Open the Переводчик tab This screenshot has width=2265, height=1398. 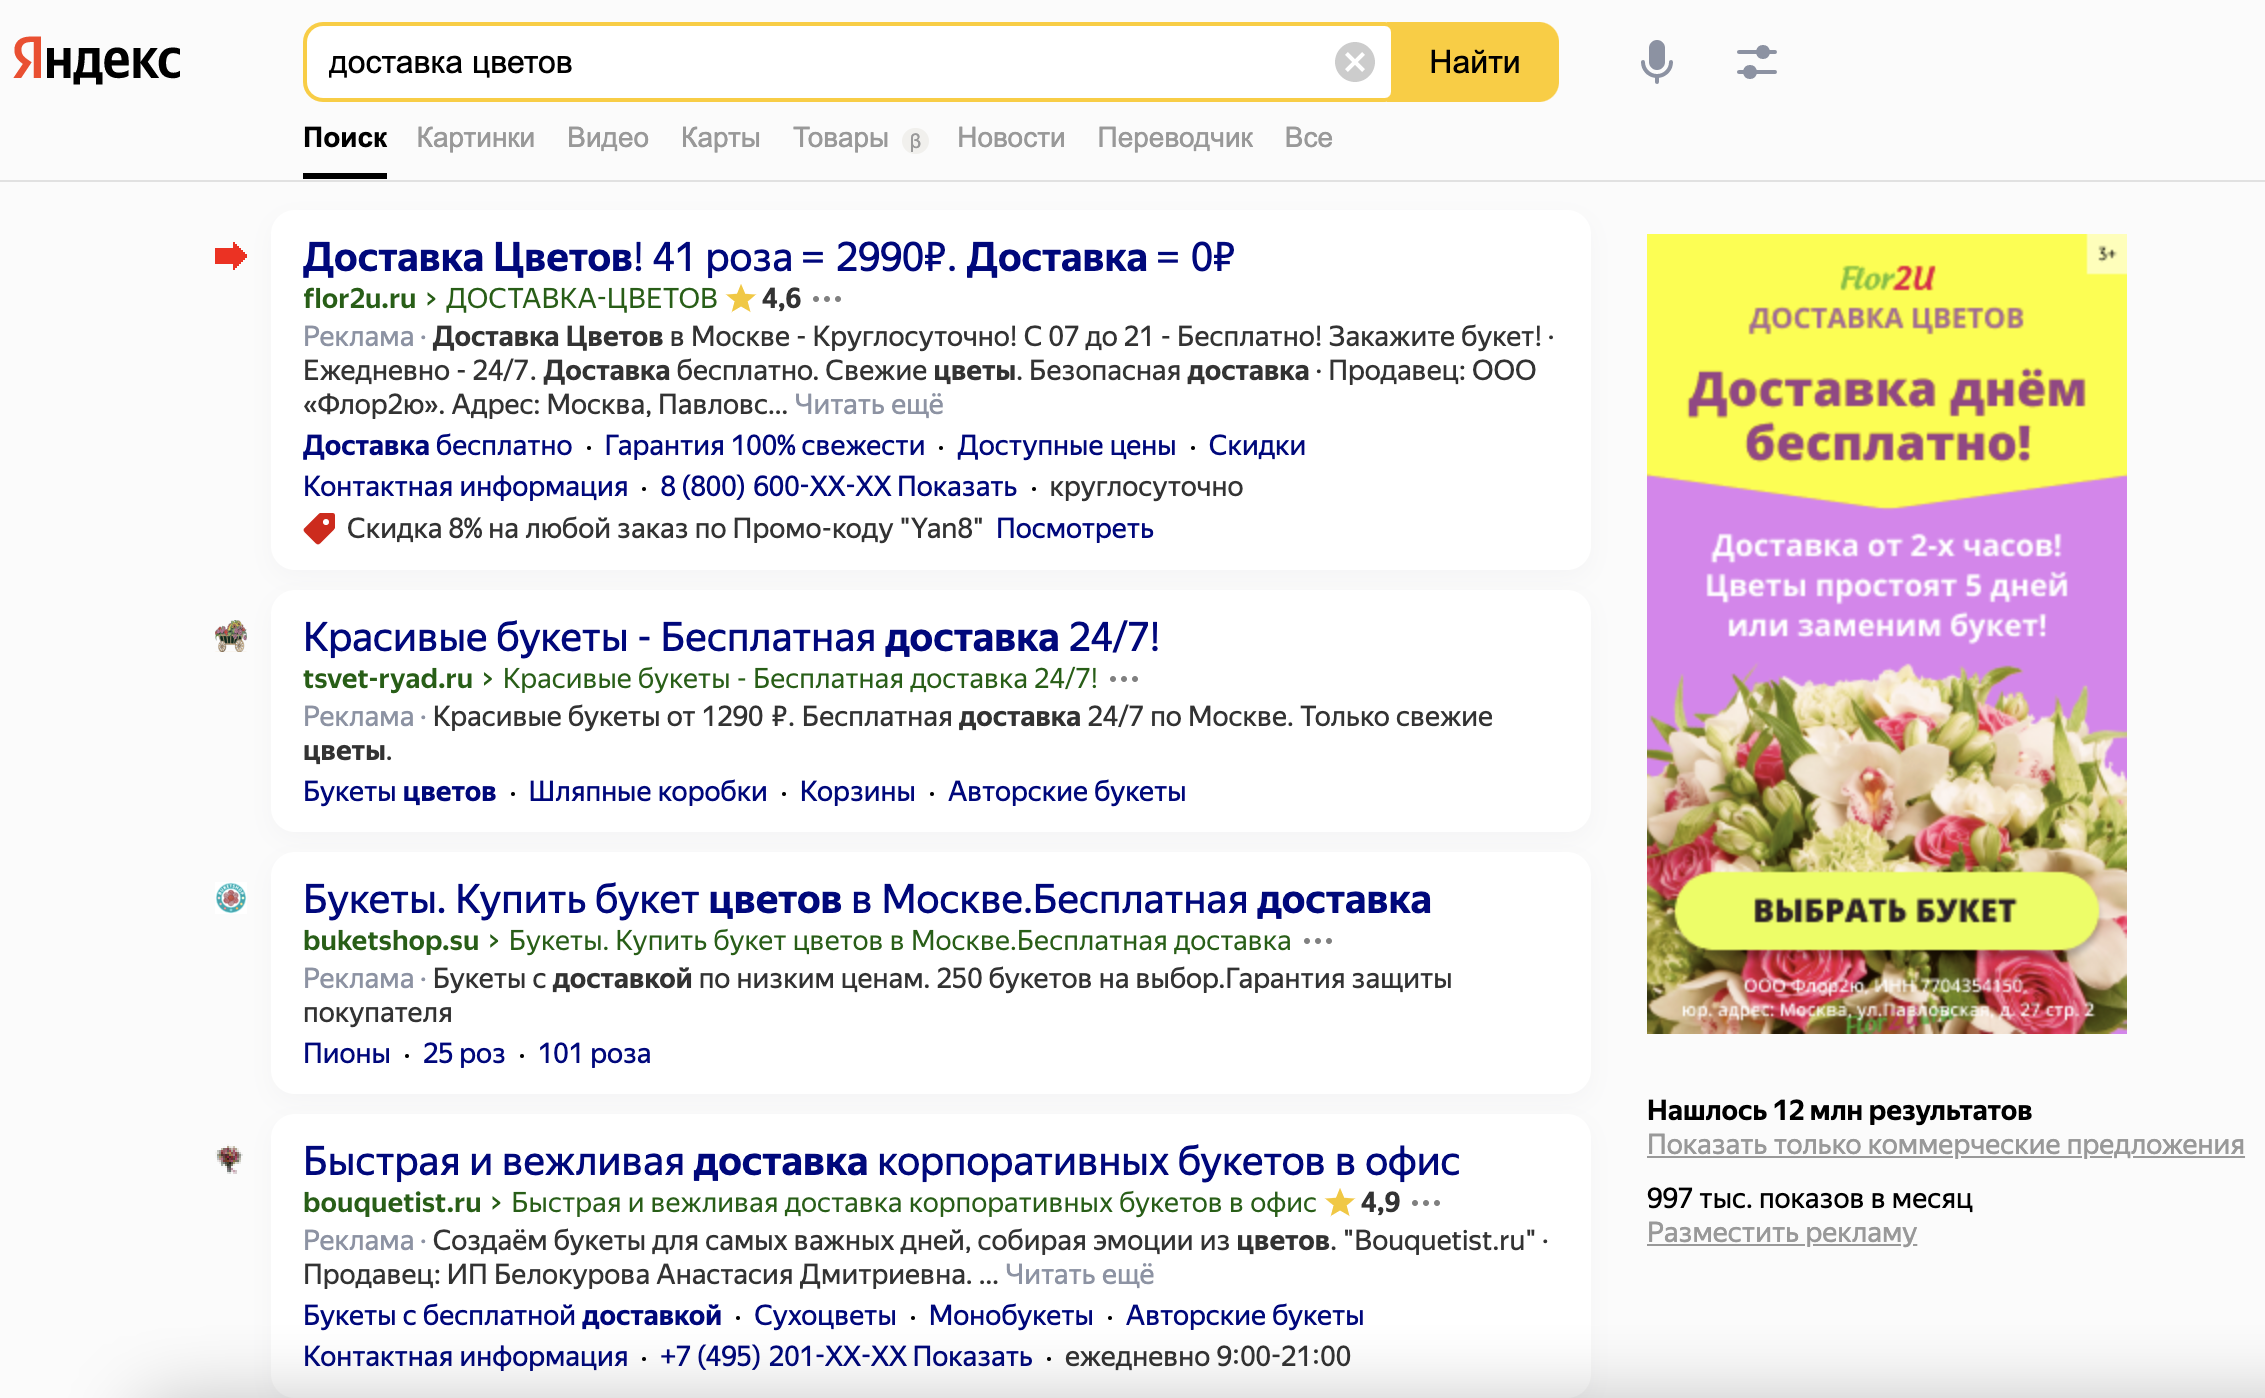tap(1175, 138)
